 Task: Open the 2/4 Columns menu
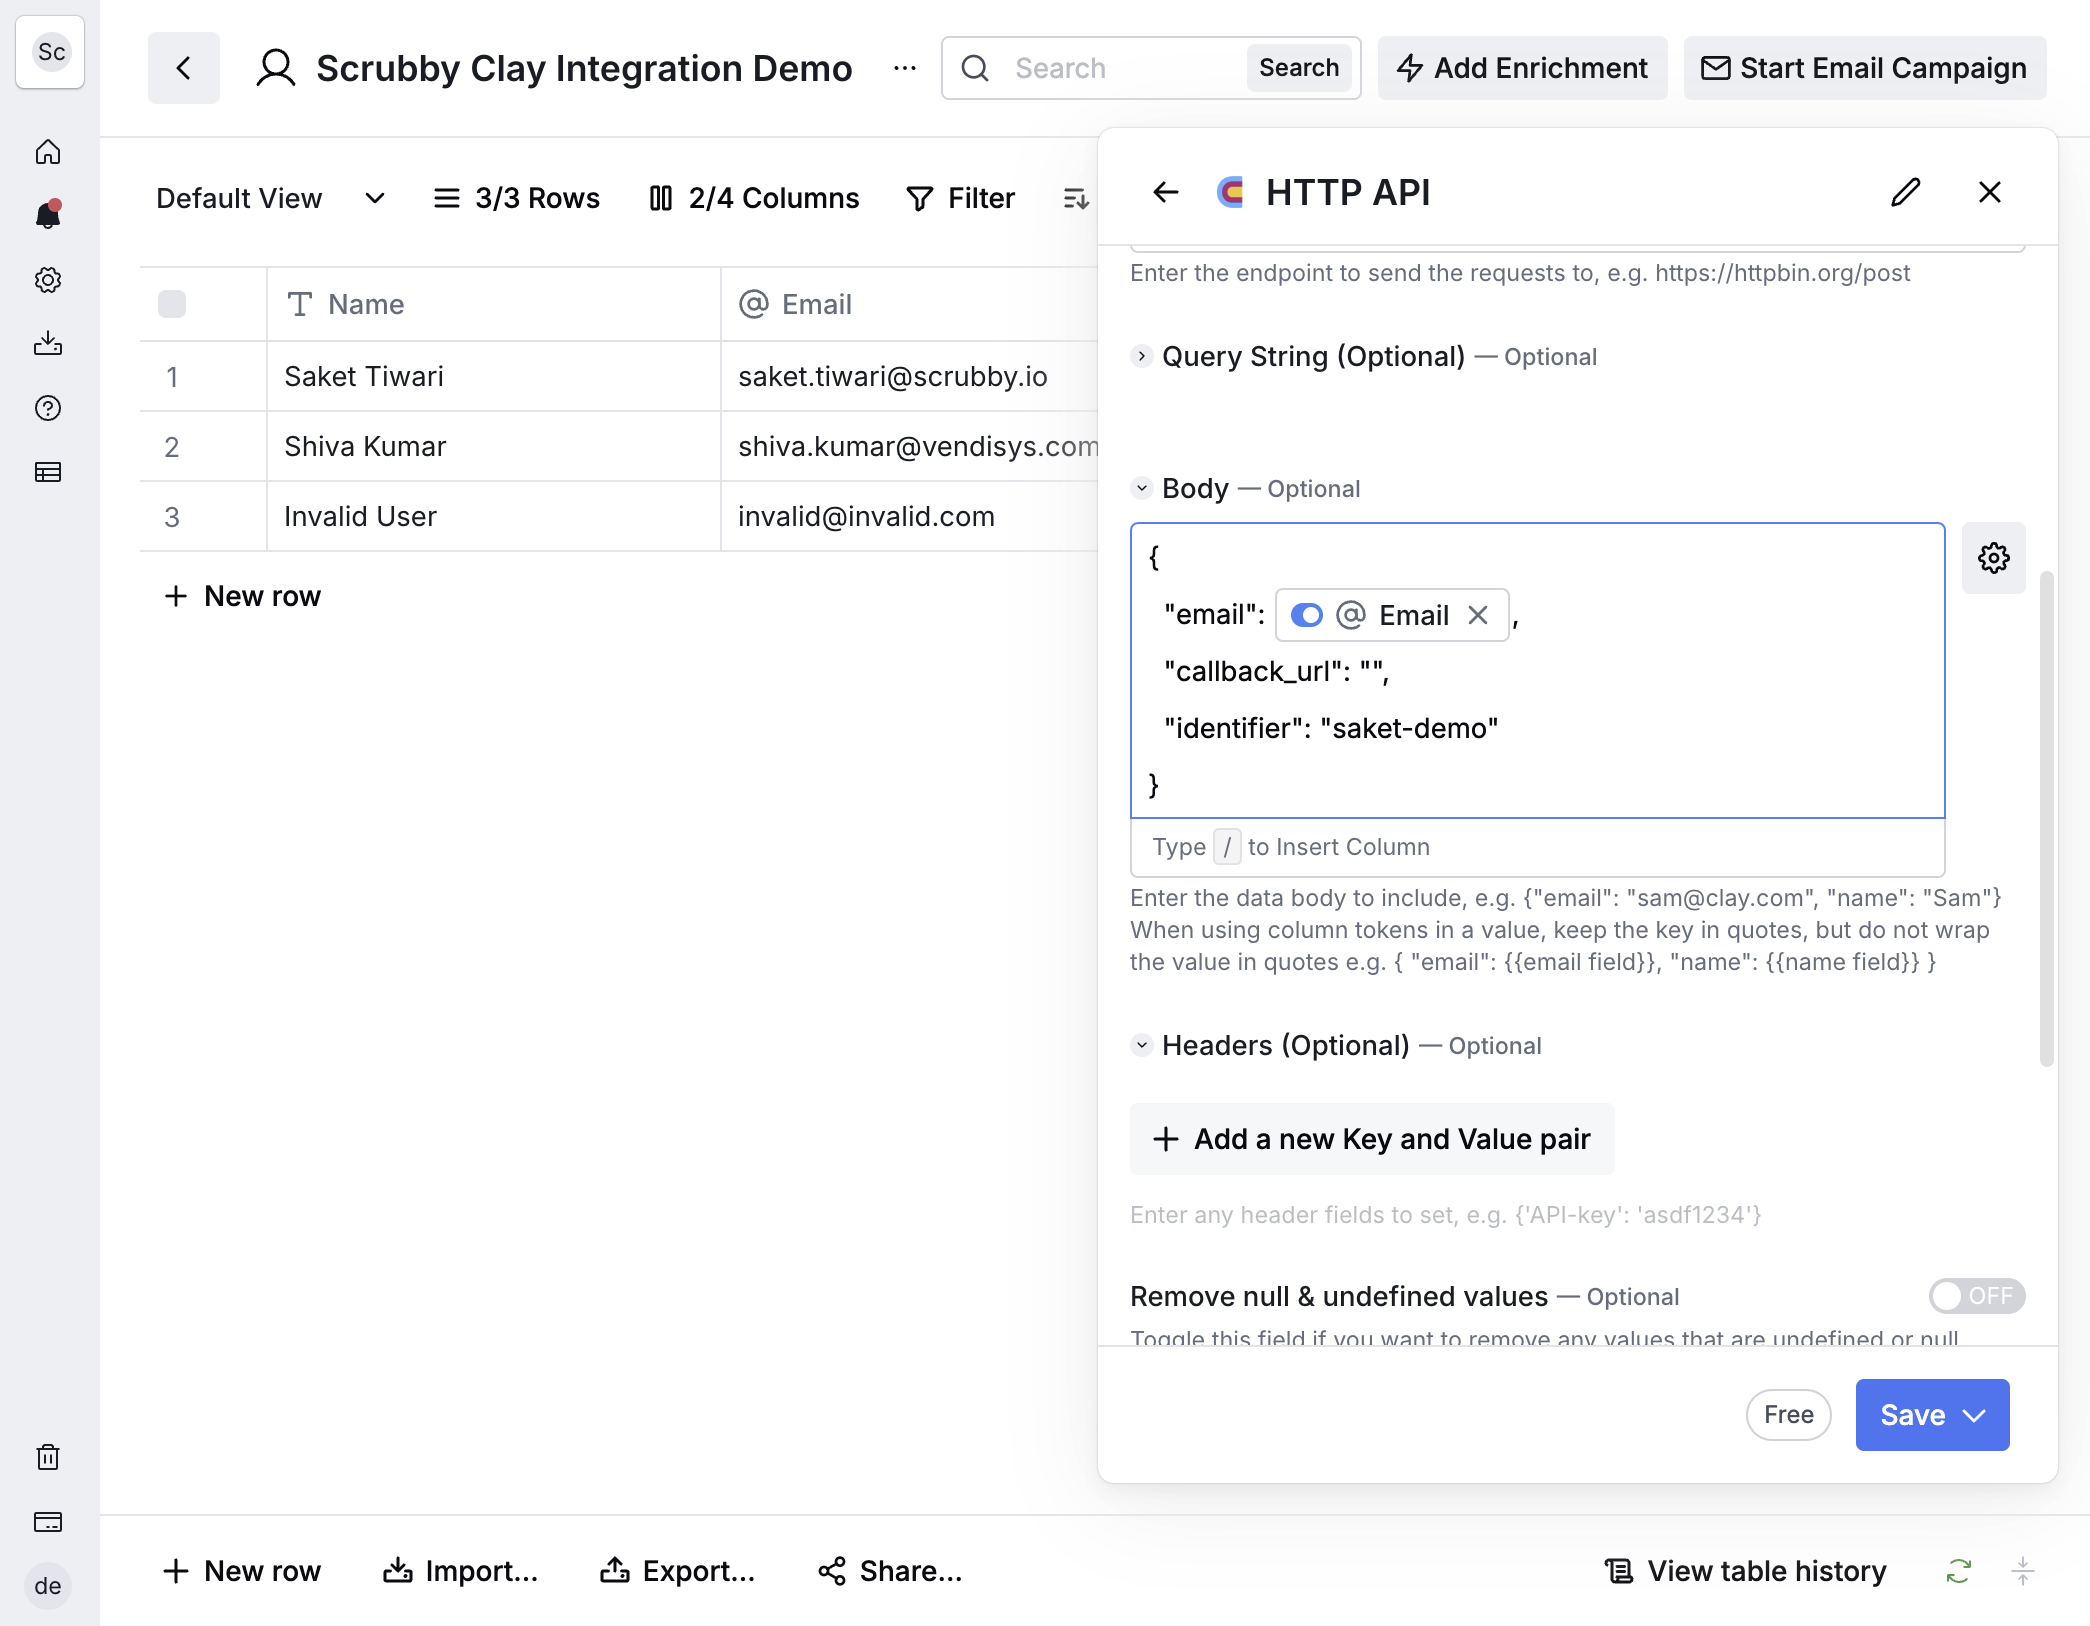click(754, 198)
